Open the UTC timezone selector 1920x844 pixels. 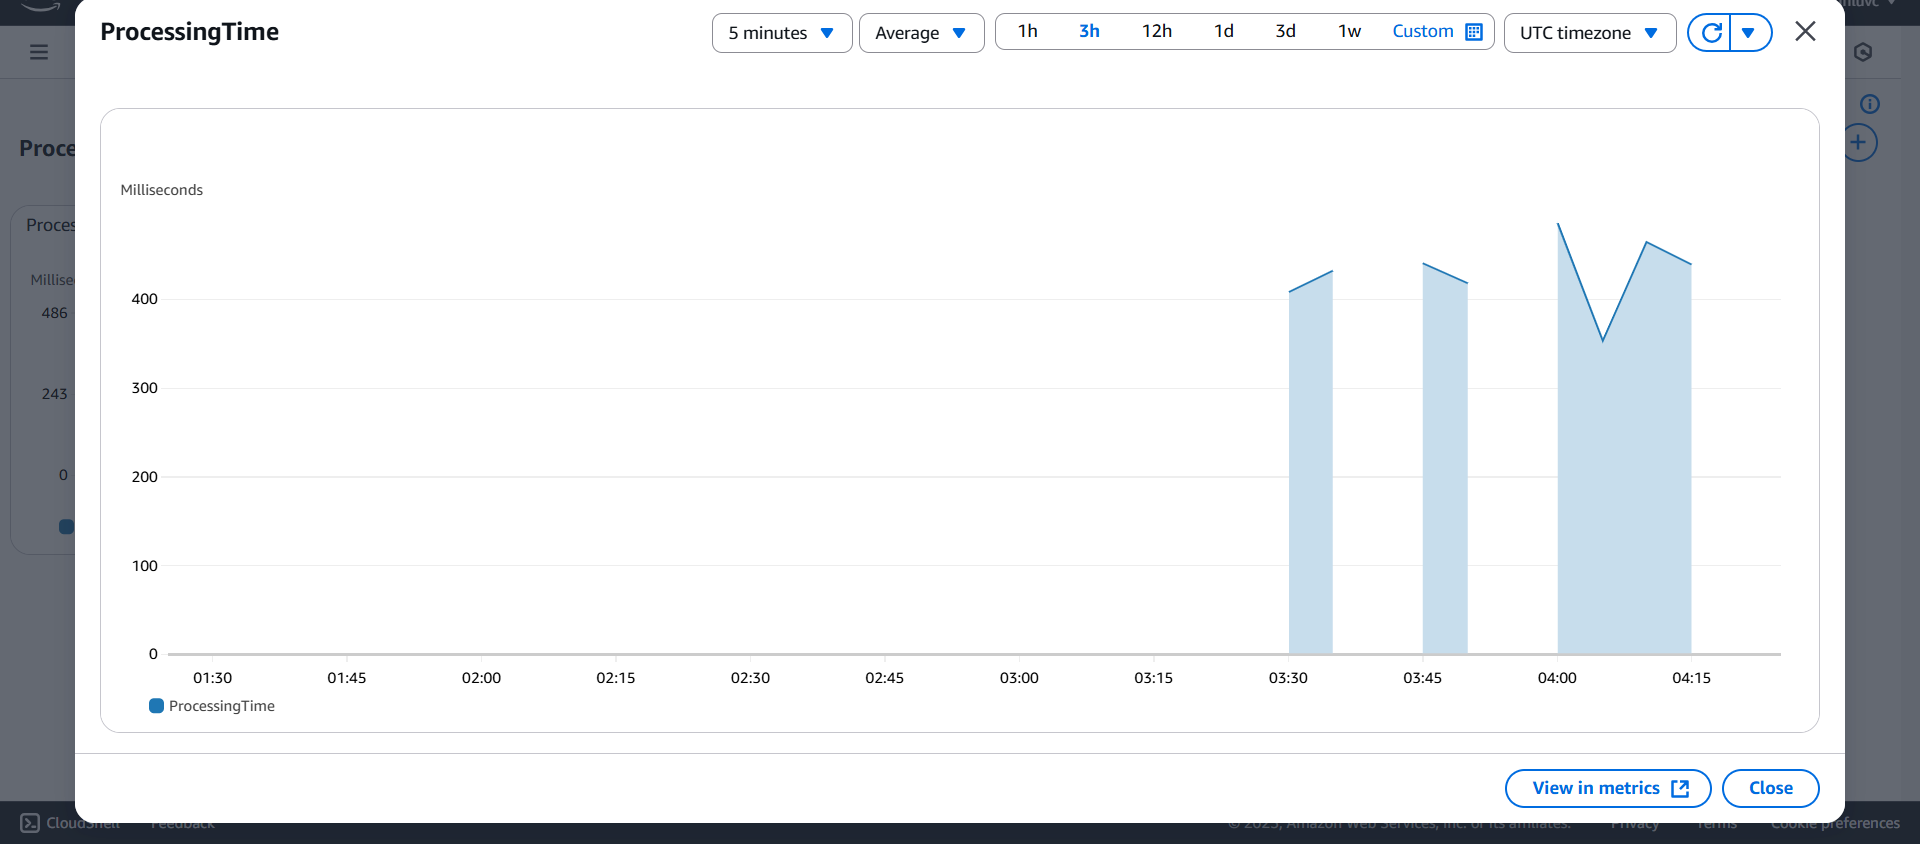pos(1589,33)
